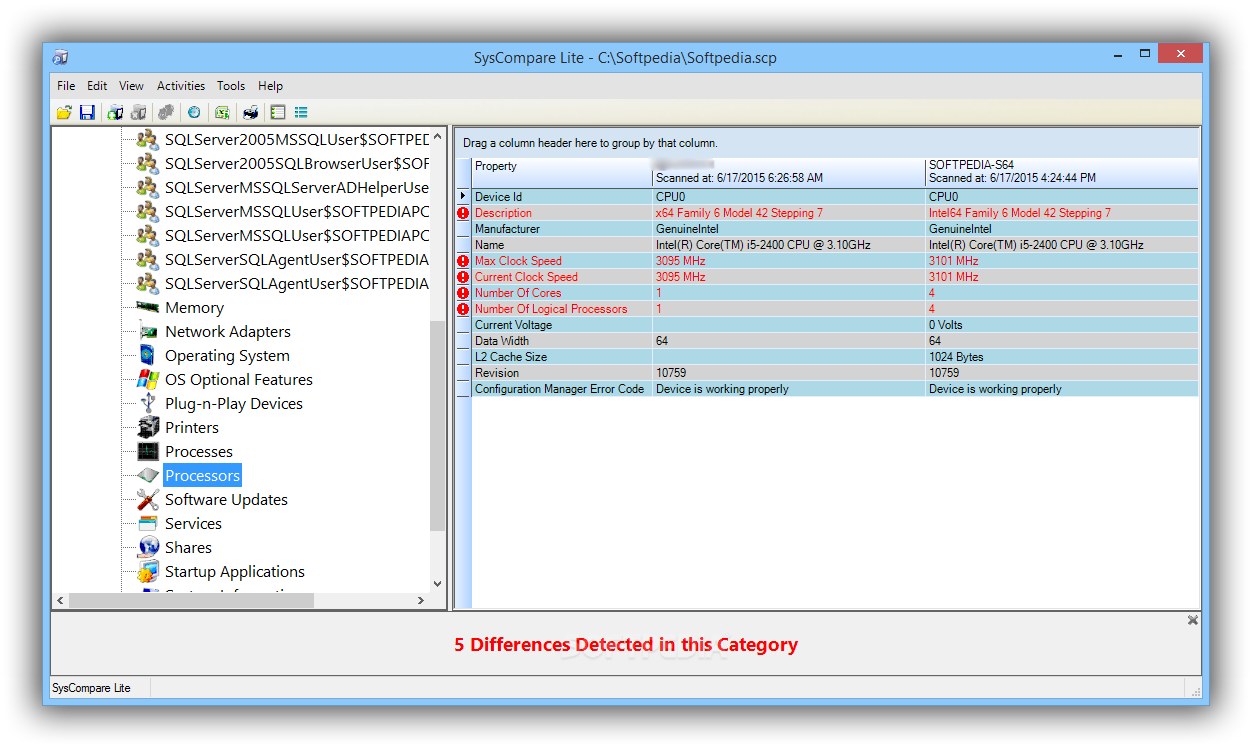This screenshot has height=748, width=1252.
Task: Click the Manufacturer property cell
Action: point(562,229)
